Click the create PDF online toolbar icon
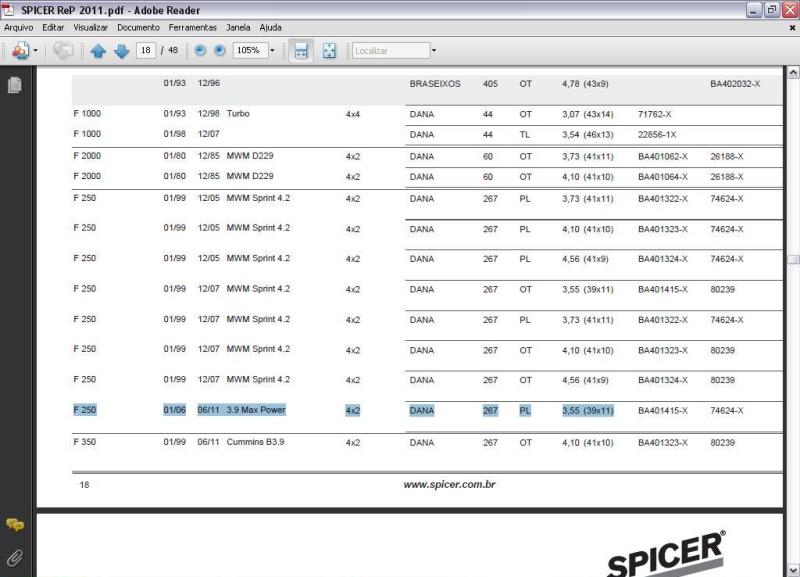The height and width of the screenshot is (577, 800). tap(20, 51)
